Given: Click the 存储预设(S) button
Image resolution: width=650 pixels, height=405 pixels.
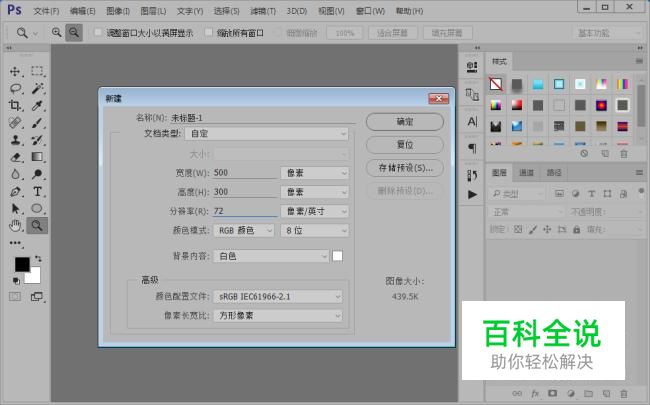Looking at the screenshot, I should [405, 168].
